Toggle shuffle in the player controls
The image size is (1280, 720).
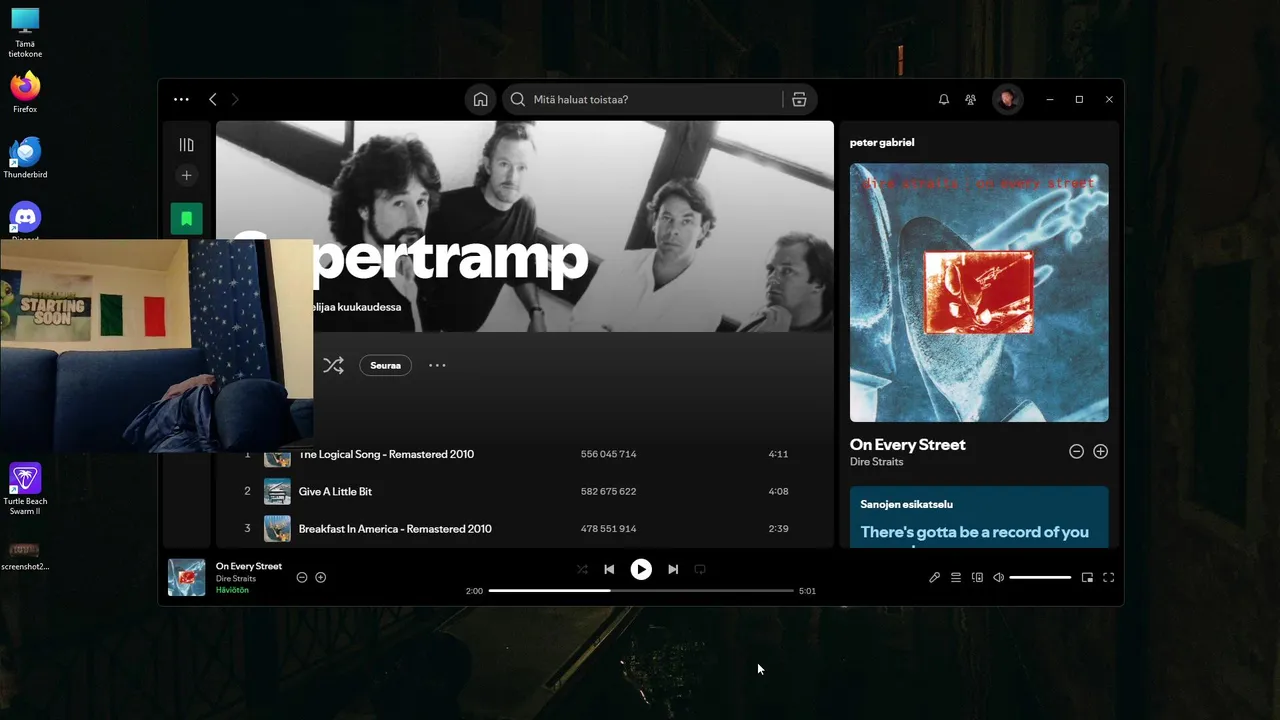(x=582, y=569)
